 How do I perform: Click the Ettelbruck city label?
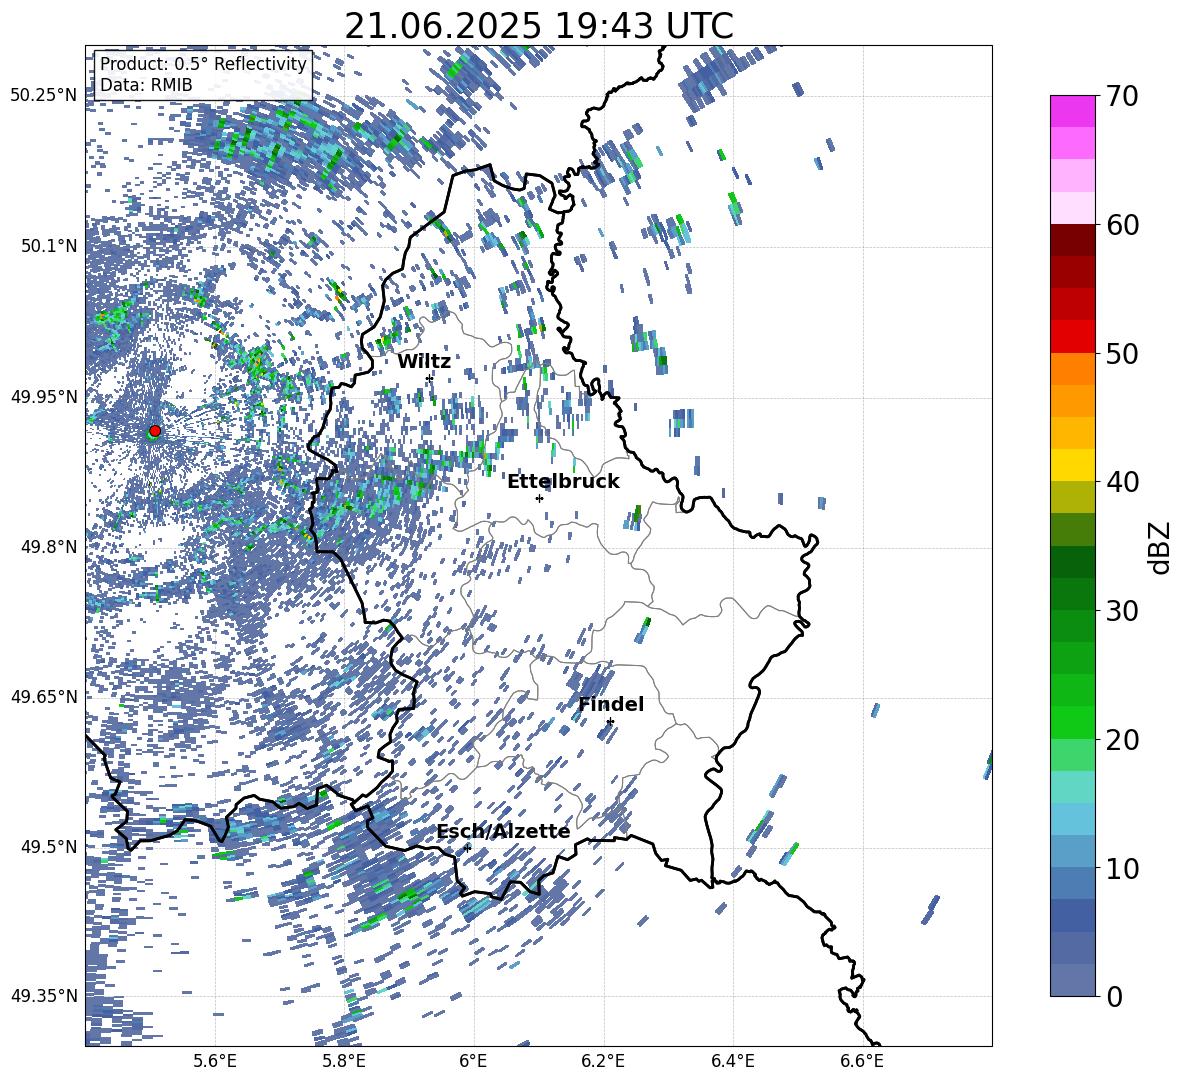tap(563, 482)
